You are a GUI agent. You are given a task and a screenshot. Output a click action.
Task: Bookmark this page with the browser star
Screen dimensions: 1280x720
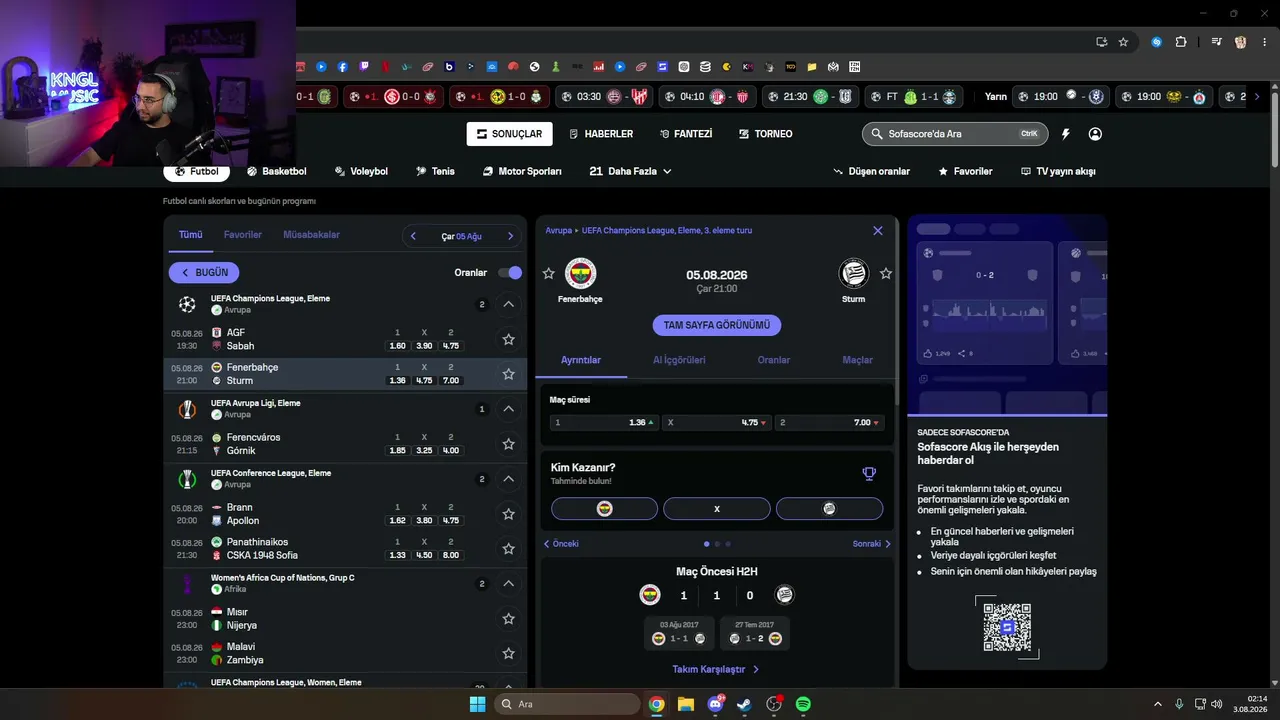pos(1123,42)
